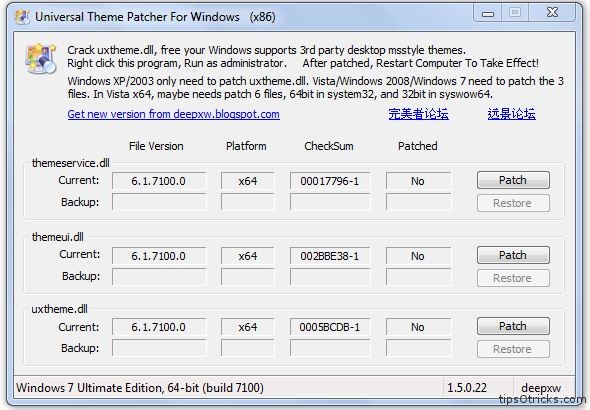The height and width of the screenshot is (410, 590).
Task: Select themeservice.dll current file version field
Action: click(159, 181)
